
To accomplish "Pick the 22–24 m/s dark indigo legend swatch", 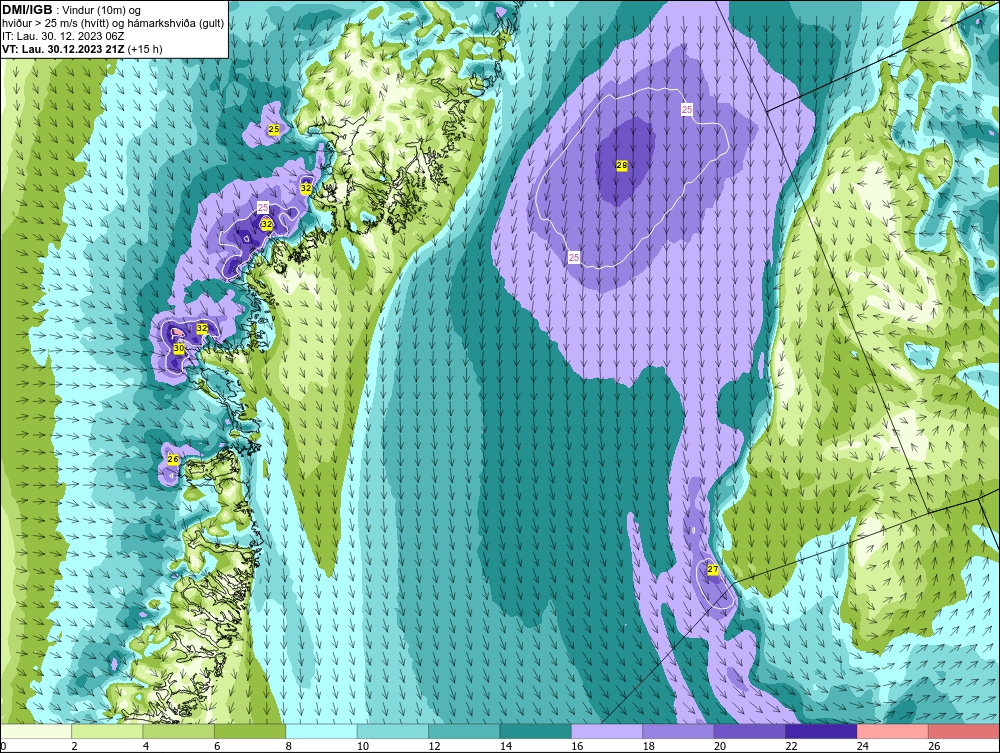I will 821,731.
